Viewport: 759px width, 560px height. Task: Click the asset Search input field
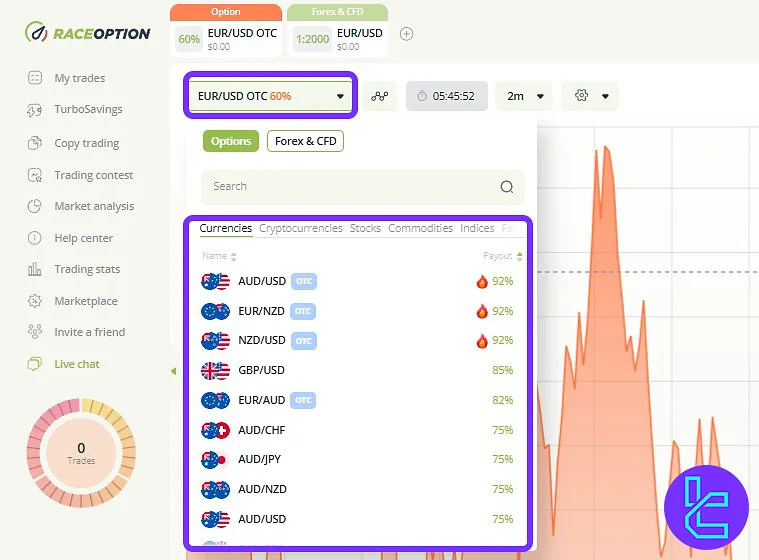point(363,187)
